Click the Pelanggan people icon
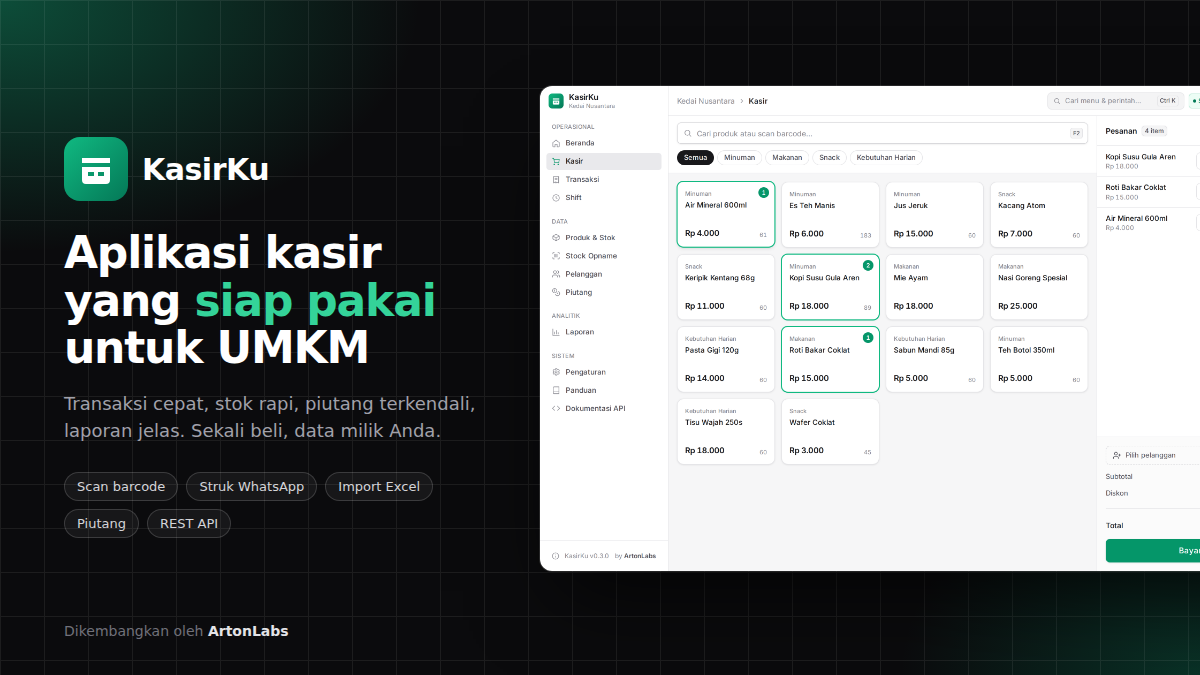The width and height of the screenshot is (1200, 675). [556, 274]
